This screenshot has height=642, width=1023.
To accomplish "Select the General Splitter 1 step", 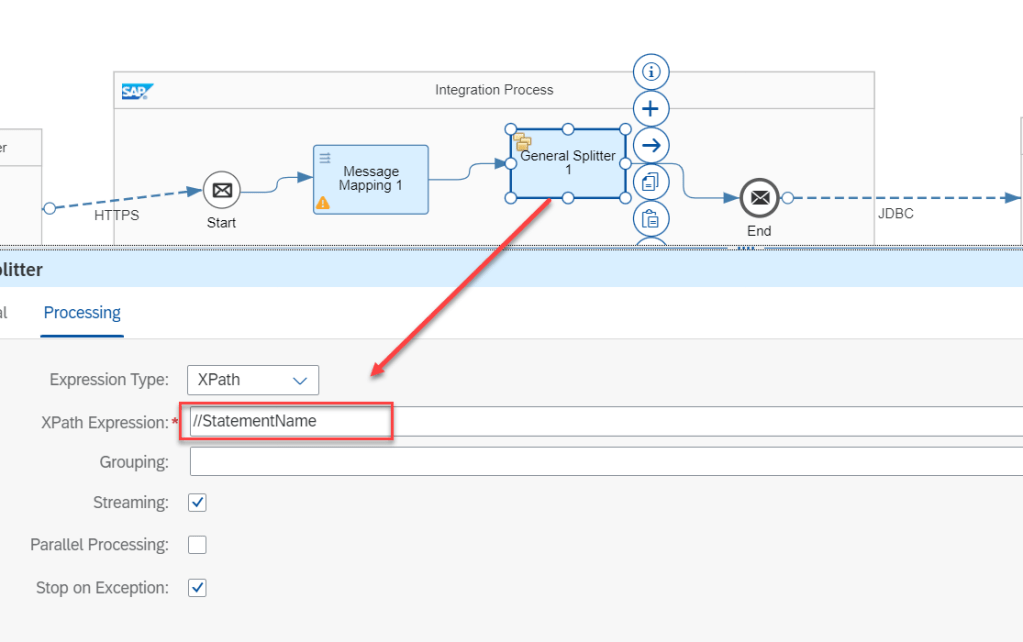I will tap(568, 164).
